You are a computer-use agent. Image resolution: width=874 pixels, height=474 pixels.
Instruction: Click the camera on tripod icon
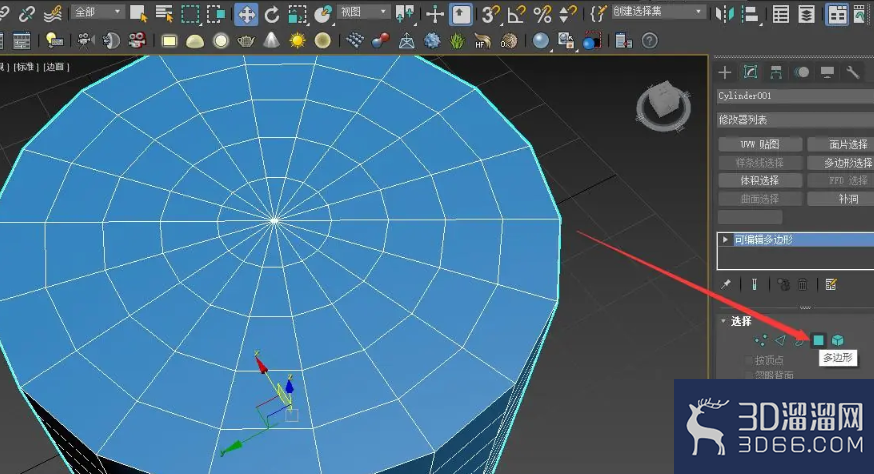click(x=85, y=40)
